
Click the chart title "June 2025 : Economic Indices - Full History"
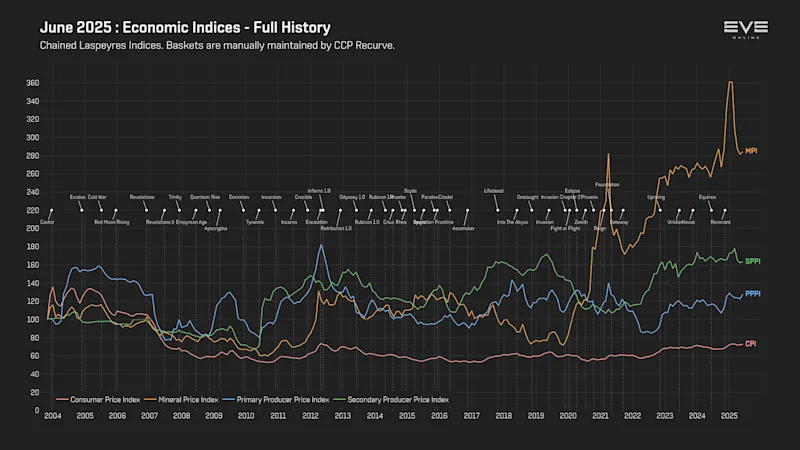[185, 27]
